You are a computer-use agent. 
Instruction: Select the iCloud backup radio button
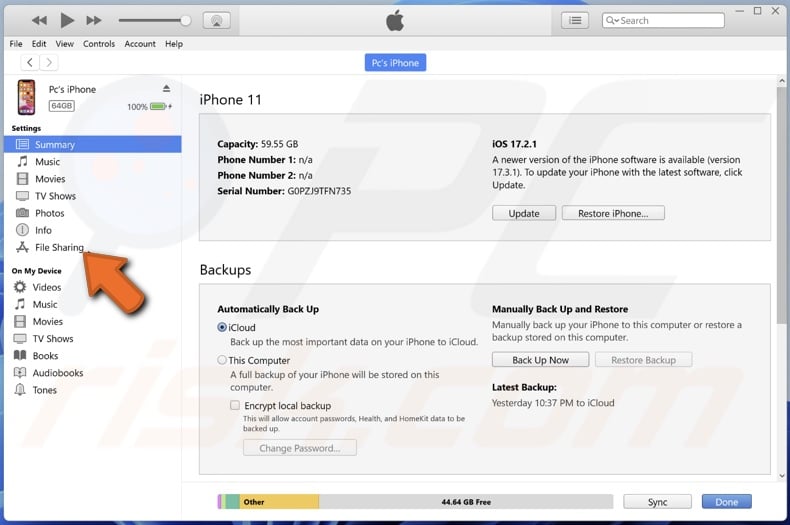point(222,327)
